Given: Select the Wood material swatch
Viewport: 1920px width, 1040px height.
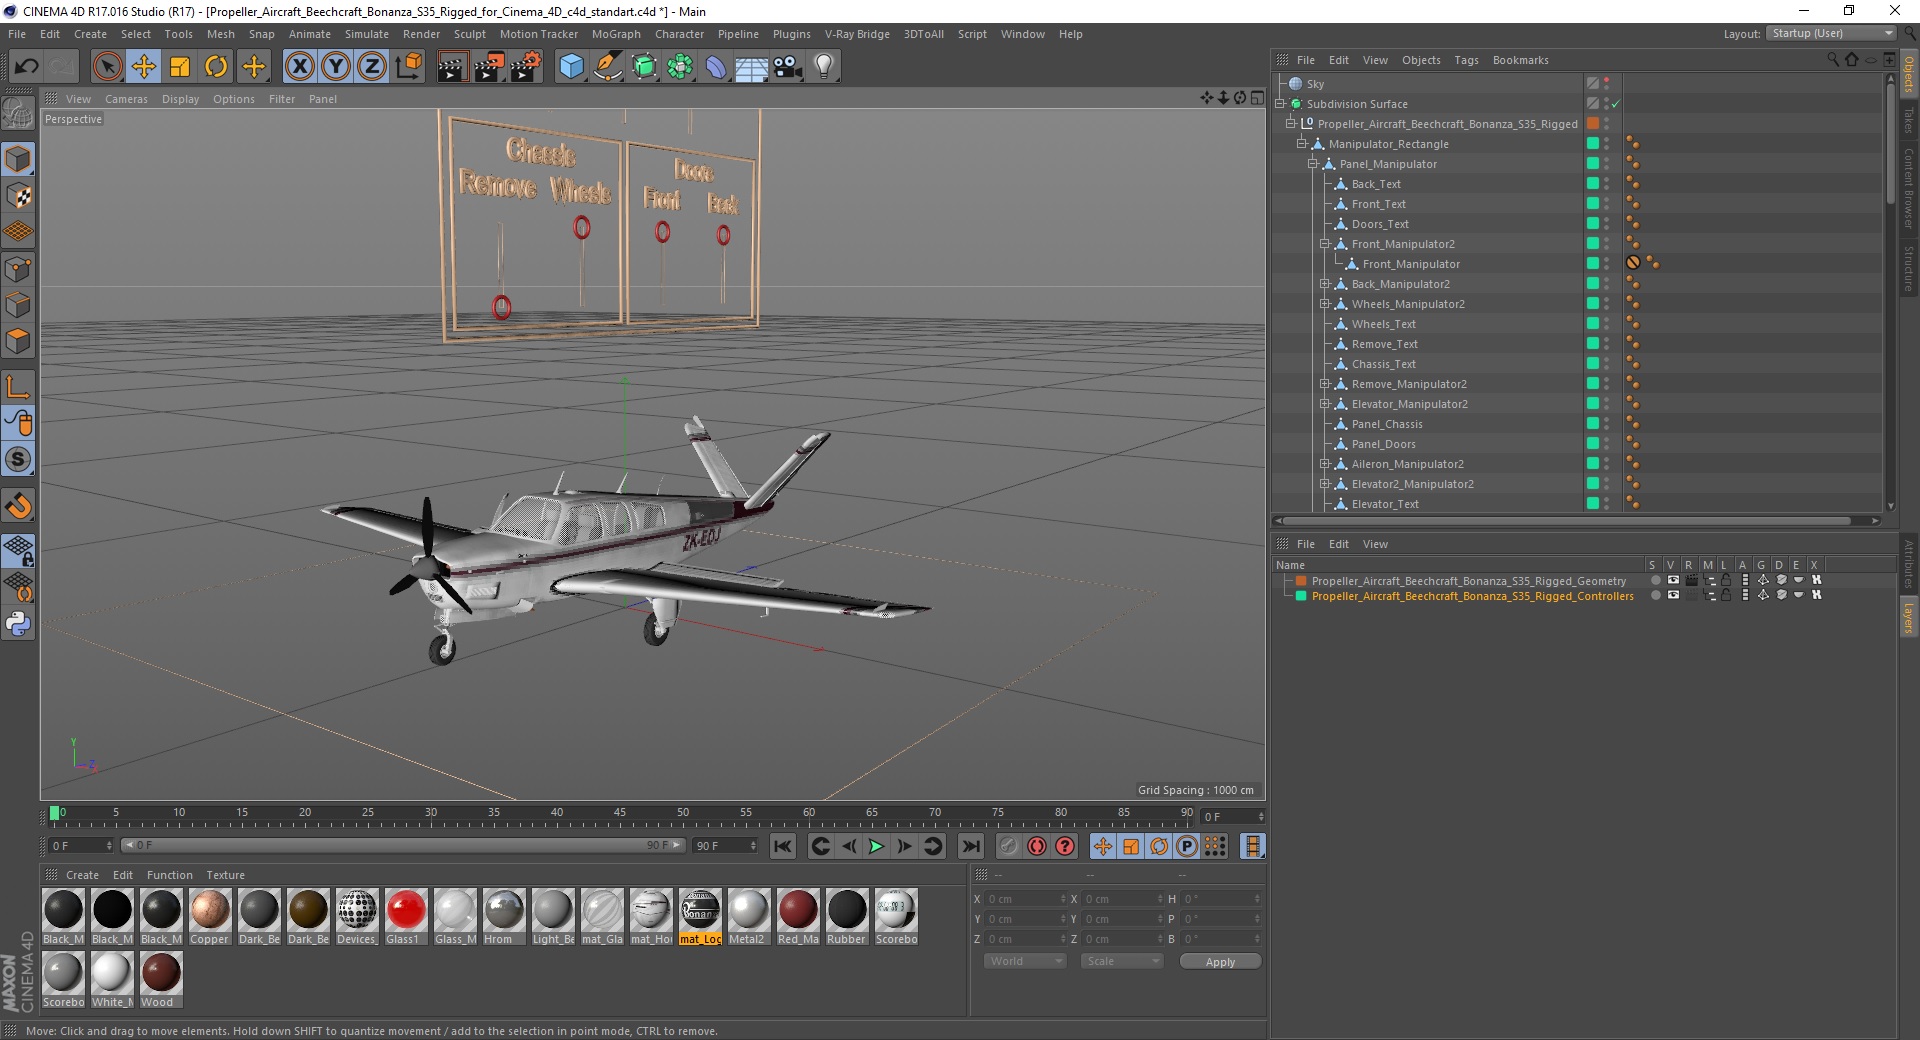Looking at the screenshot, I should point(161,980).
